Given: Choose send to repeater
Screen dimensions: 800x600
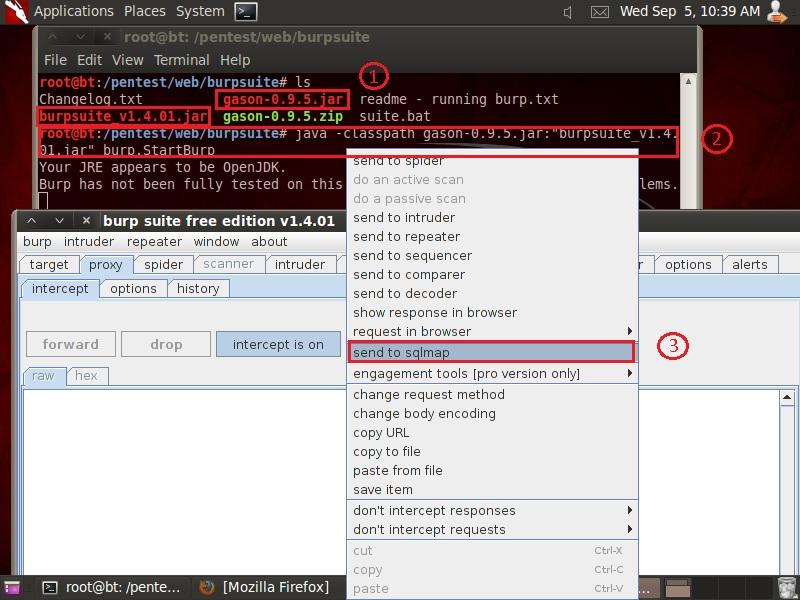Looking at the screenshot, I should [x=492, y=237].
